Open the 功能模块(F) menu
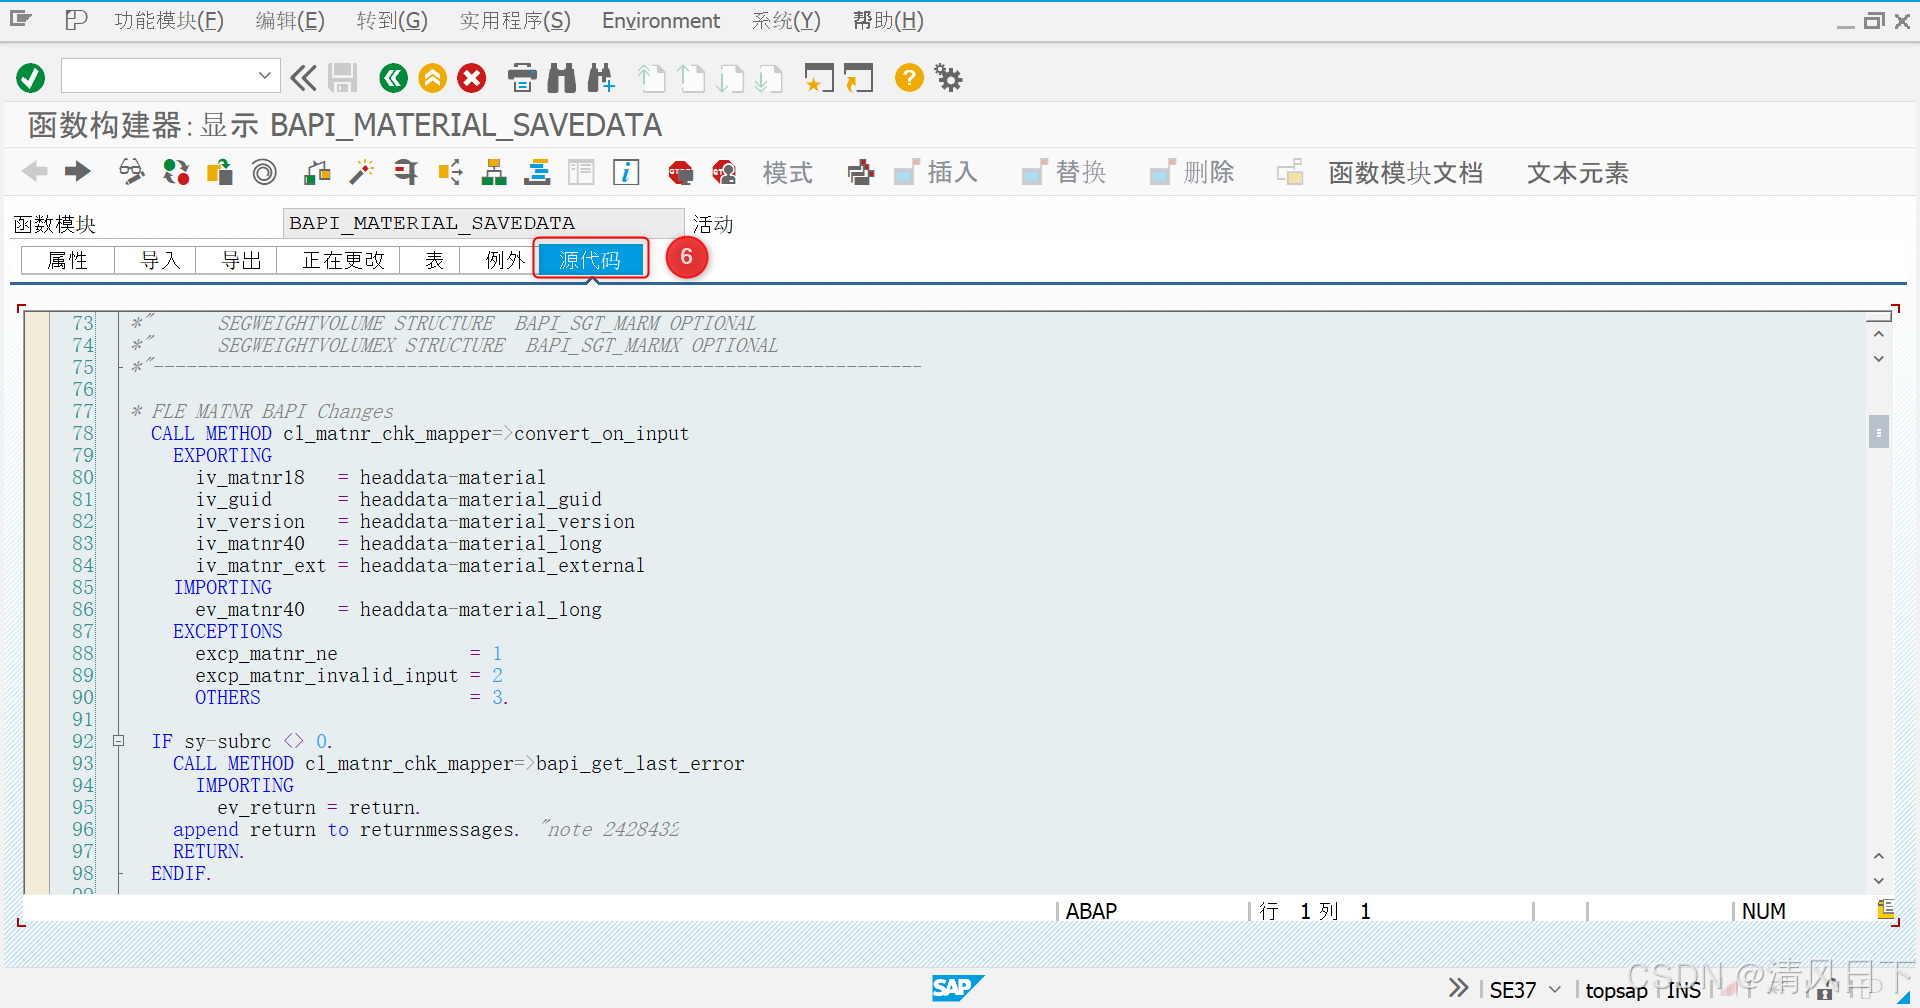This screenshot has height=1008, width=1920. (x=169, y=21)
